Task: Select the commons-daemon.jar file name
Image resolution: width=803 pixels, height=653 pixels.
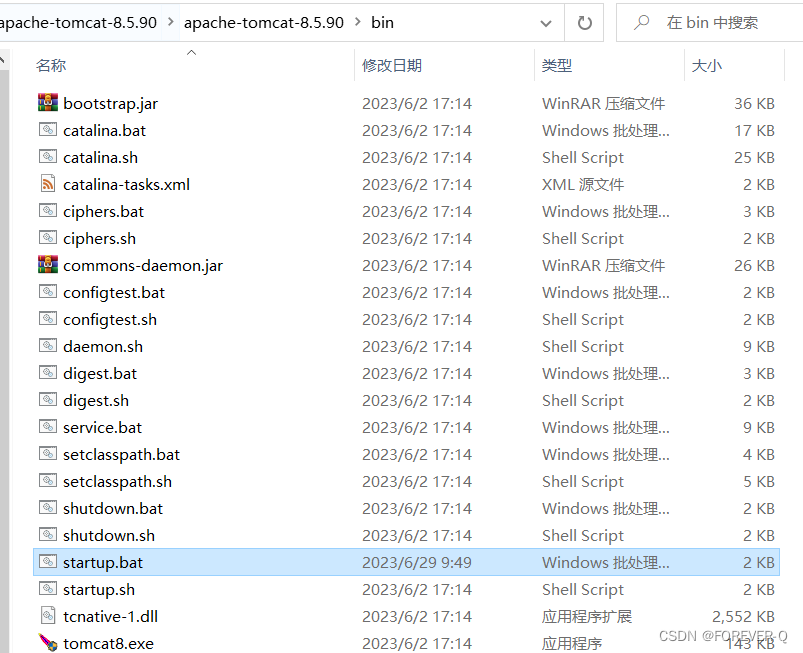Action: coord(143,265)
